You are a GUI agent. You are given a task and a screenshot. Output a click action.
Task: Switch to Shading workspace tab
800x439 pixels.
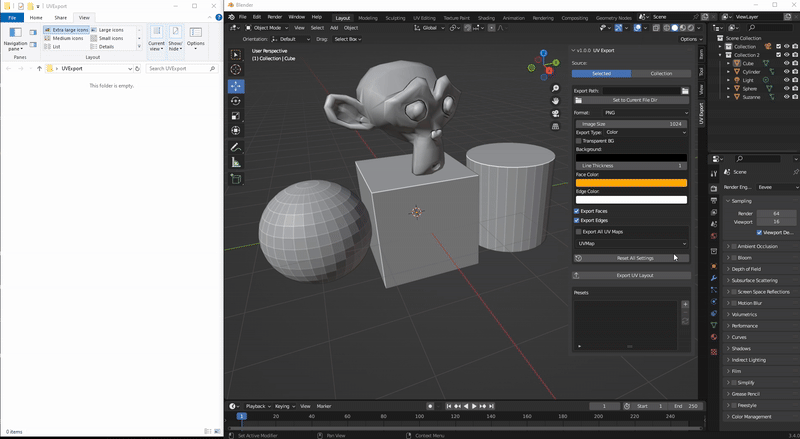(x=486, y=18)
